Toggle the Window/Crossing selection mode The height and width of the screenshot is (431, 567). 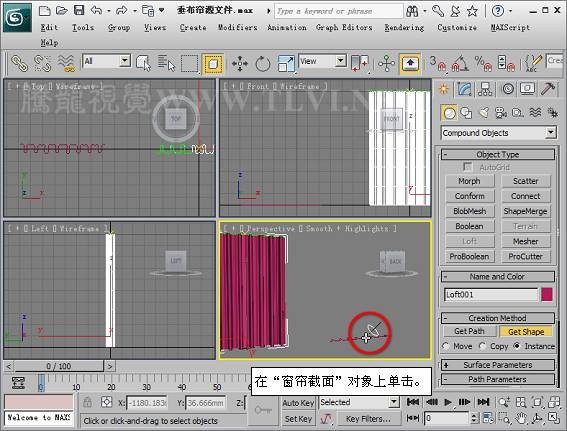[x=213, y=64]
